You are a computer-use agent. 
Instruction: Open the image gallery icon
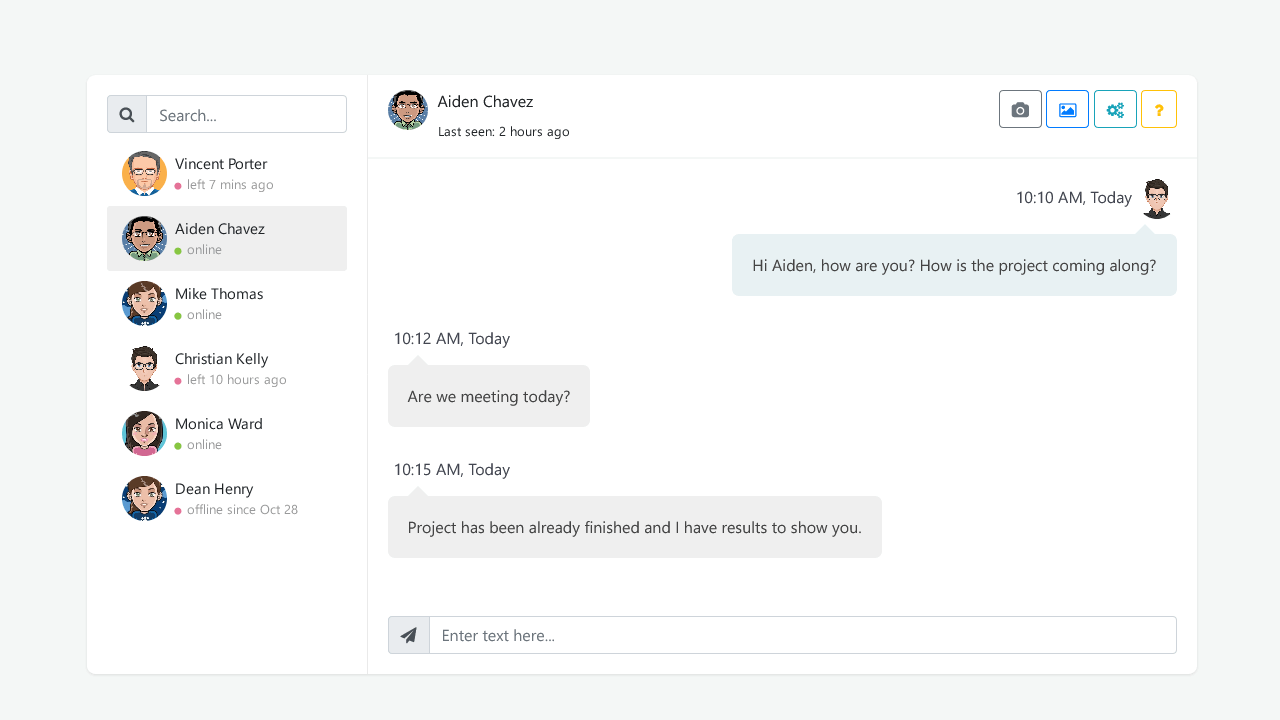[x=1067, y=109]
